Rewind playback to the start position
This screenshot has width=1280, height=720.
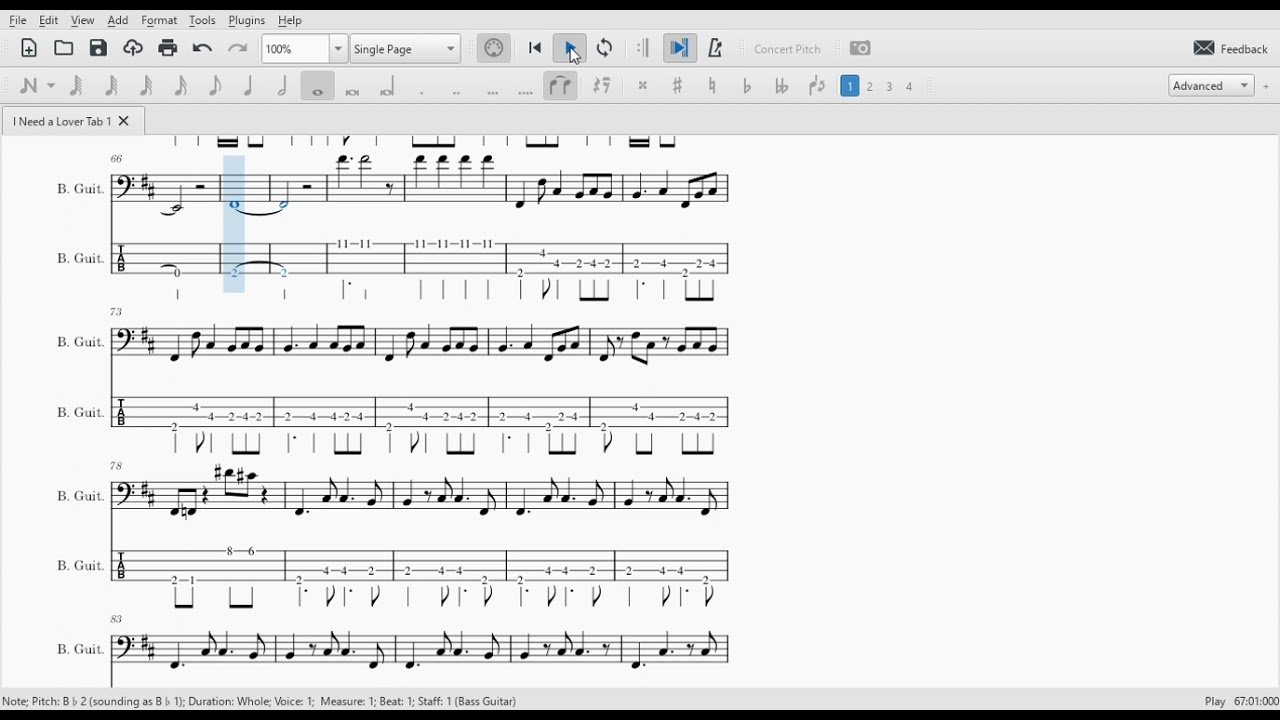[535, 48]
